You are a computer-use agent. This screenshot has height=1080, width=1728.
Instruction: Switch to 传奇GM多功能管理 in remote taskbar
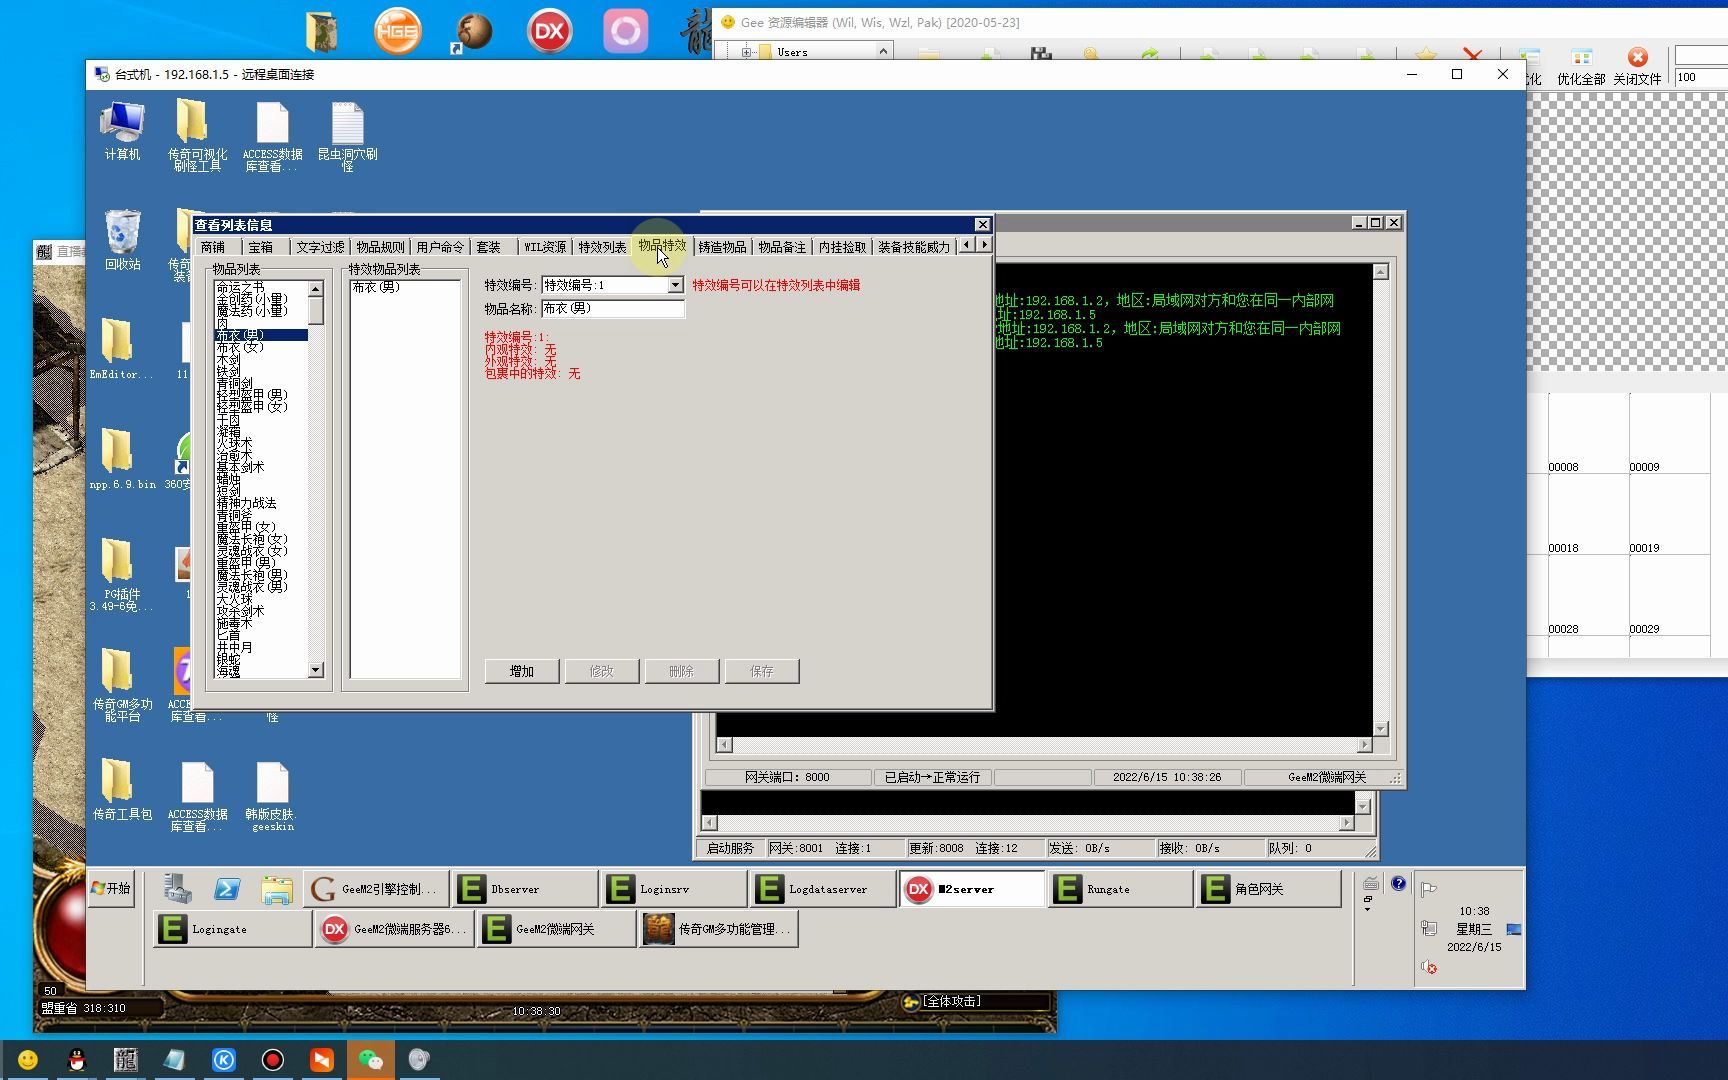[x=718, y=929]
